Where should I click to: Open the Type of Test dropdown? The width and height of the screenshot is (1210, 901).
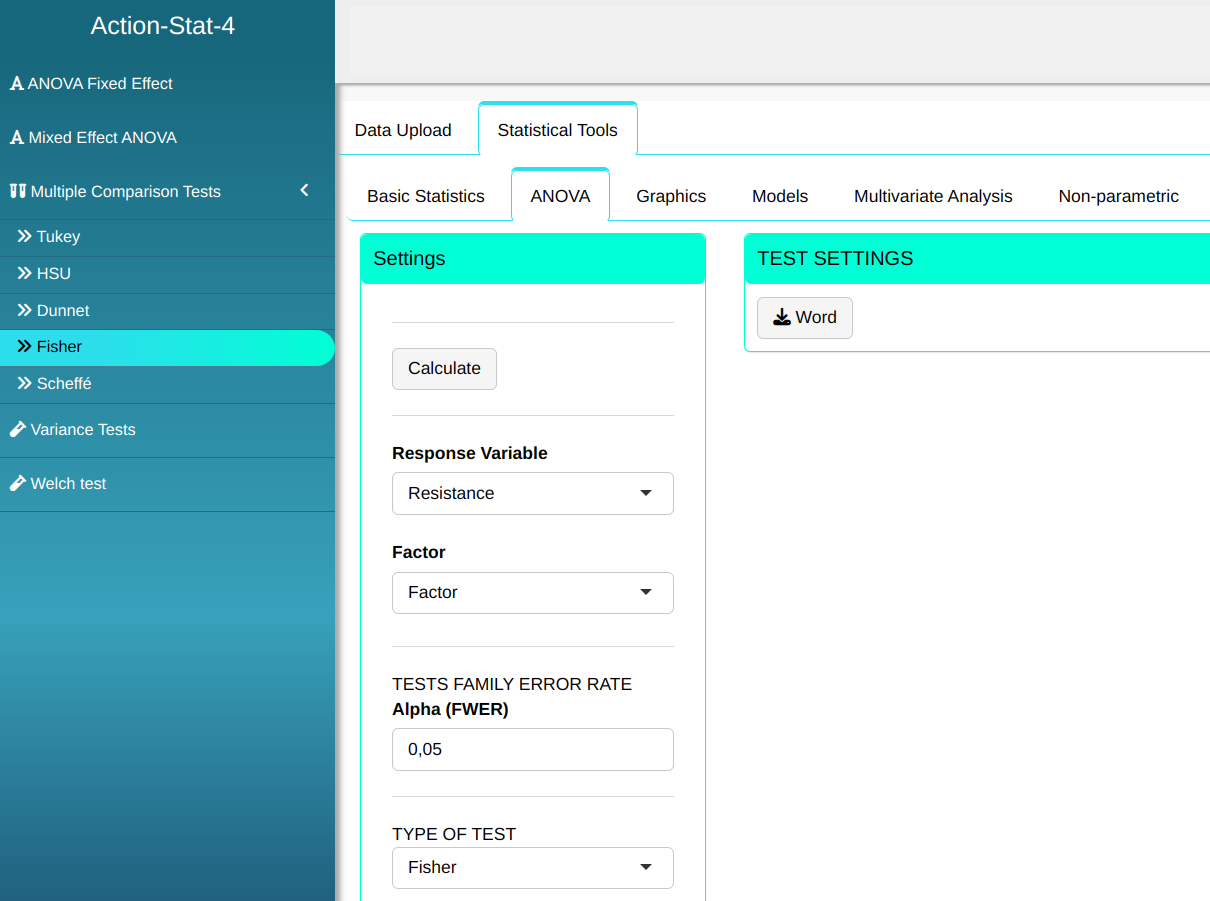coord(532,868)
